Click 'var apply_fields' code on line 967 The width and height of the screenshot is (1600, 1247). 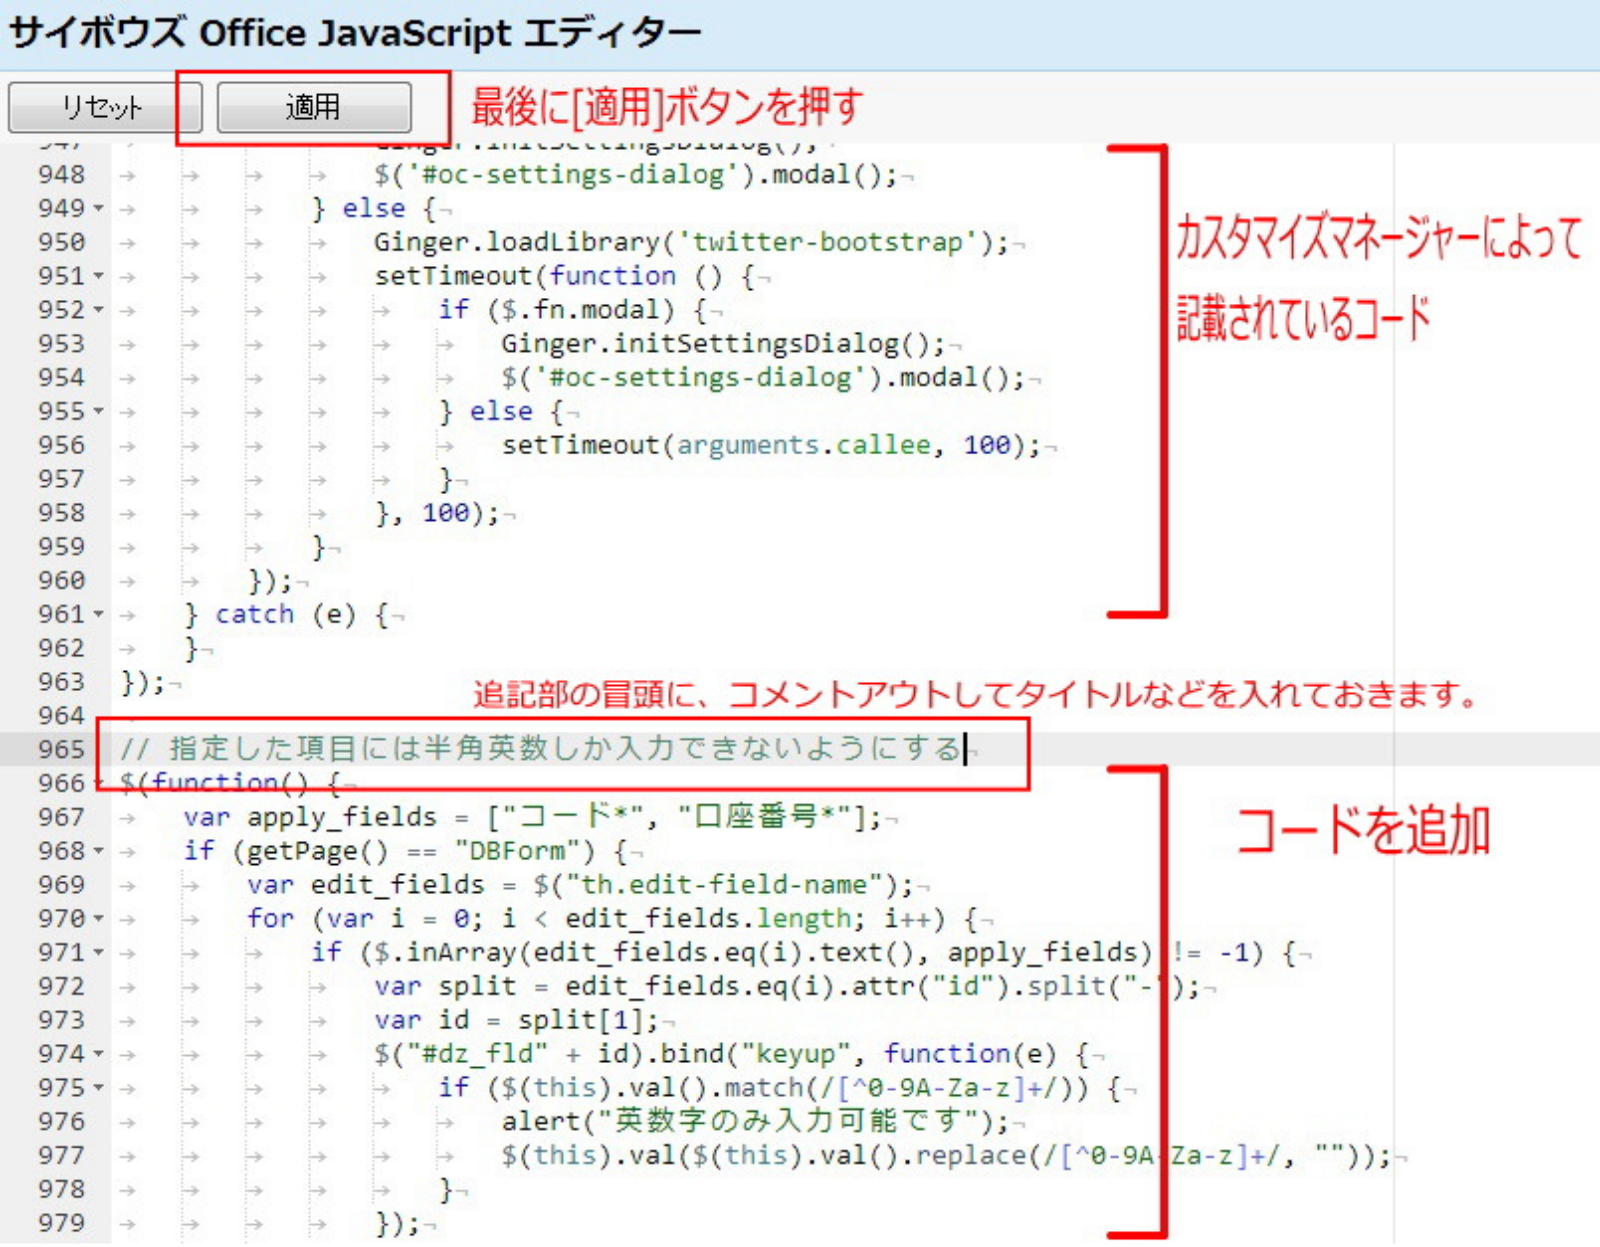point(310,817)
